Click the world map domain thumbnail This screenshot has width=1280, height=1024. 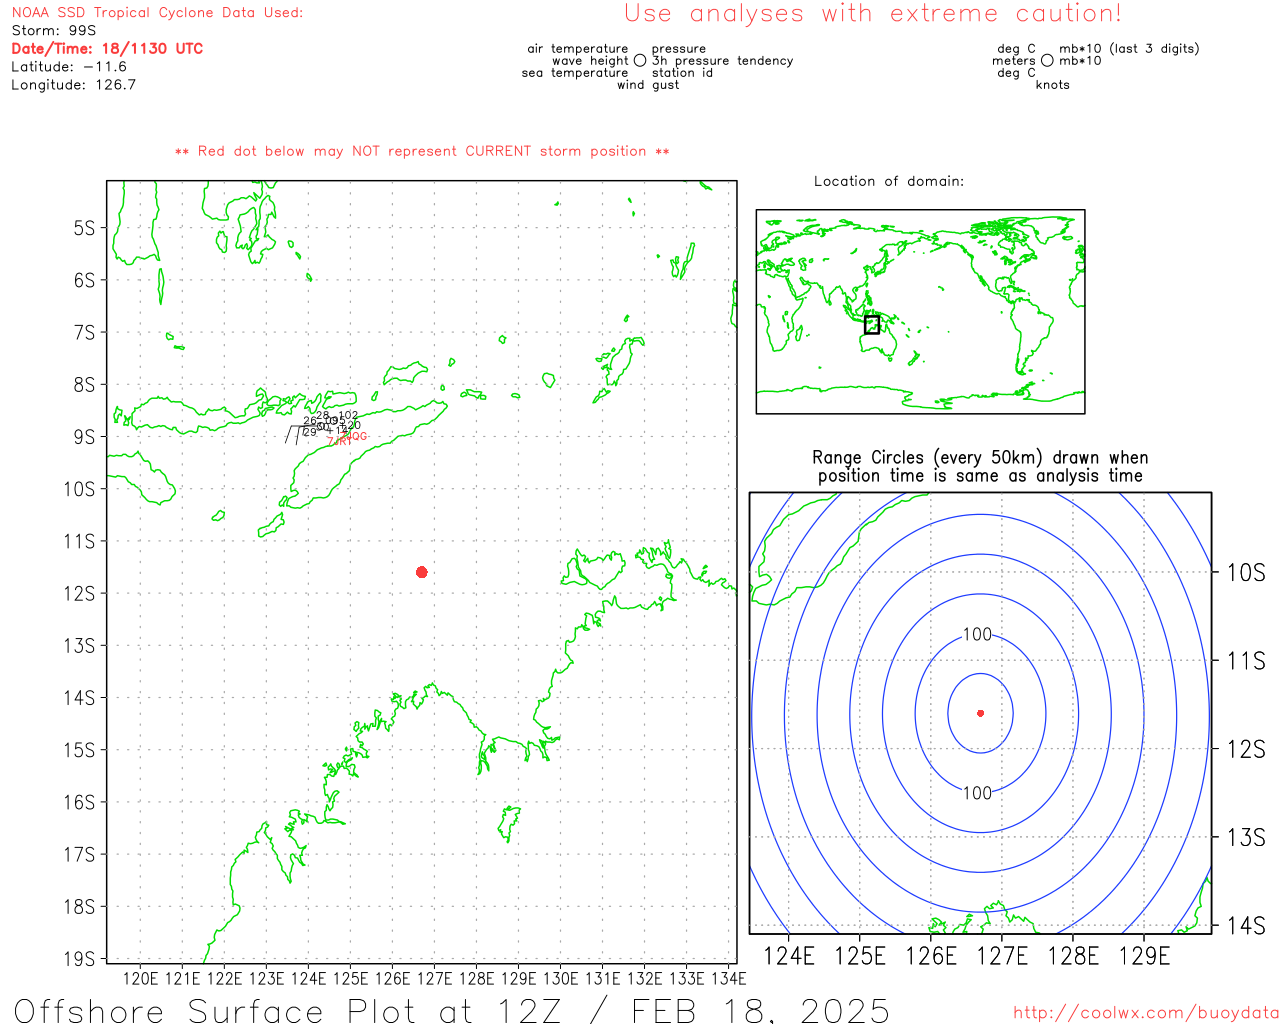[920, 312]
